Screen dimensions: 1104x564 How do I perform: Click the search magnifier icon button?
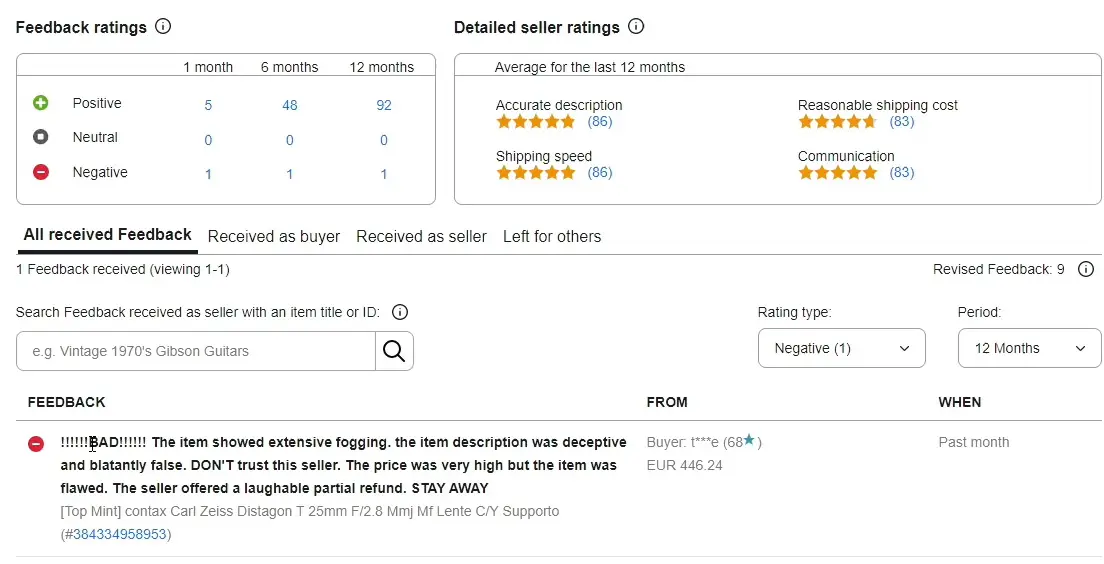pyautogui.click(x=394, y=351)
